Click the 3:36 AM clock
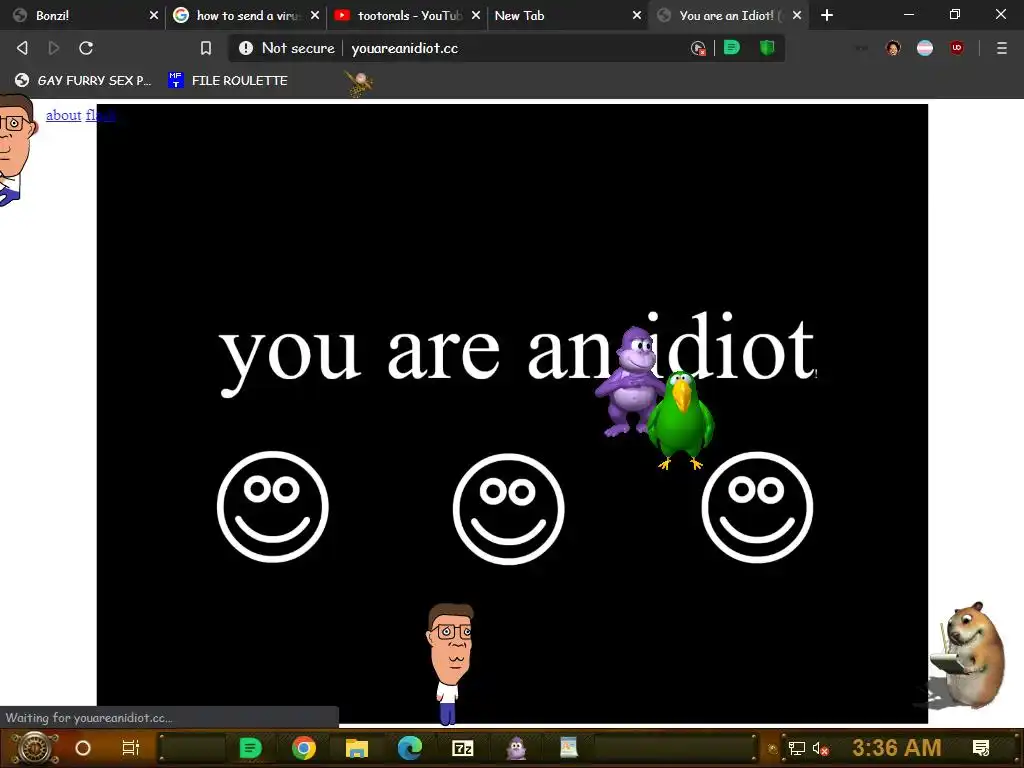 pyautogui.click(x=897, y=748)
